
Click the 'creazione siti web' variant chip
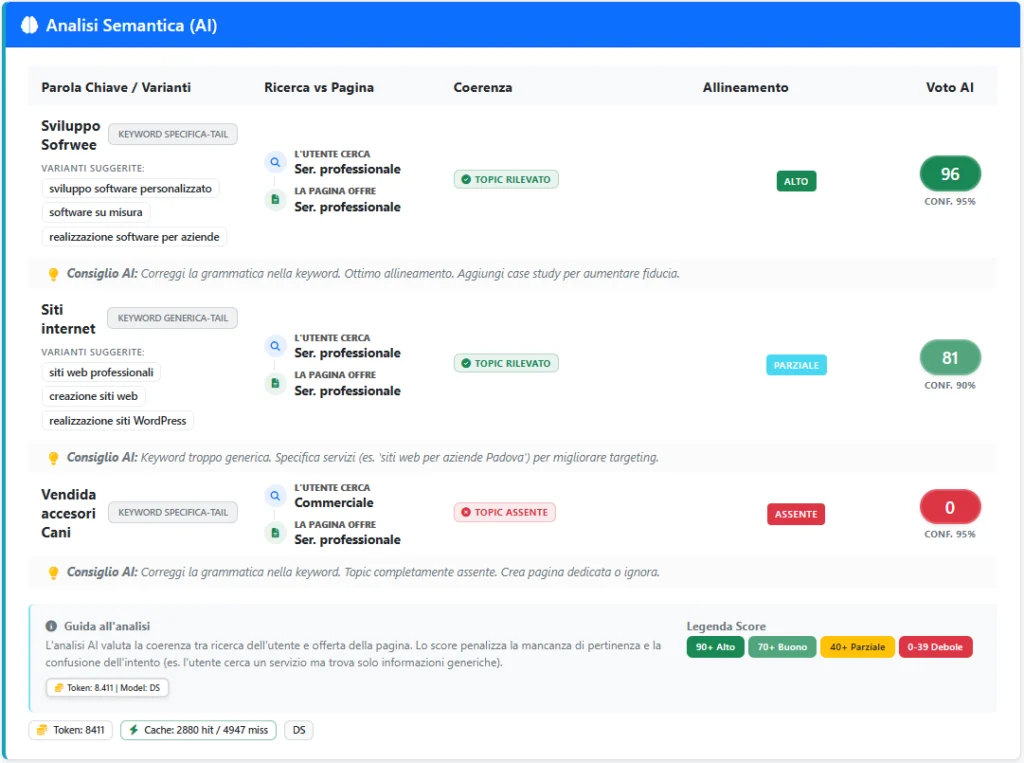(93, 396)
